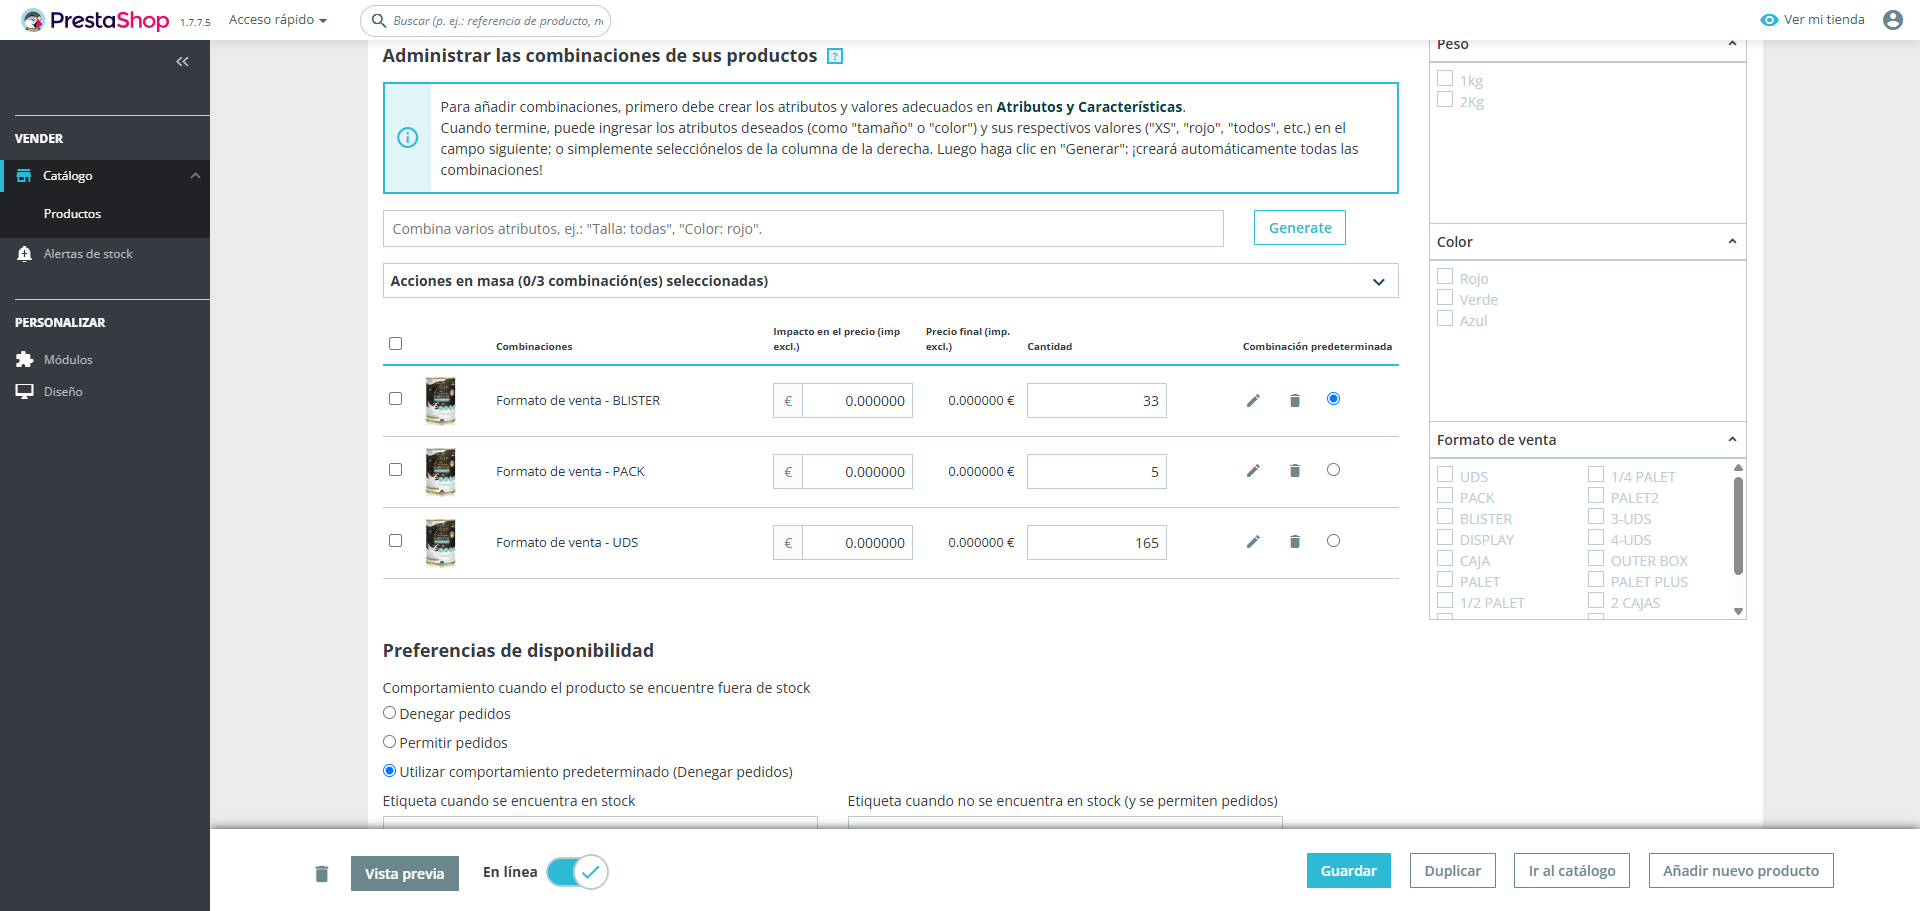Viewport: 1920px width, 911px height.
Task: Delete product using bottom trash icon
Action: click(x=321, y=874)
